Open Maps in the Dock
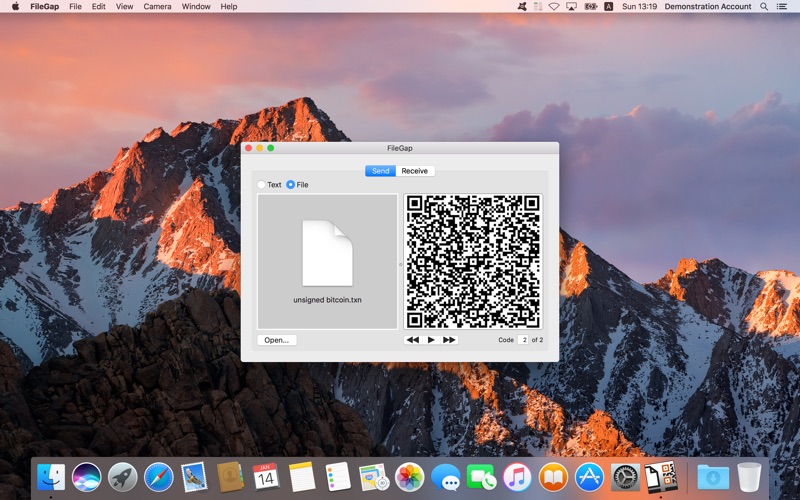Image resolution: width=800 pixels, height=500 pixels. [x=373, y=477]
